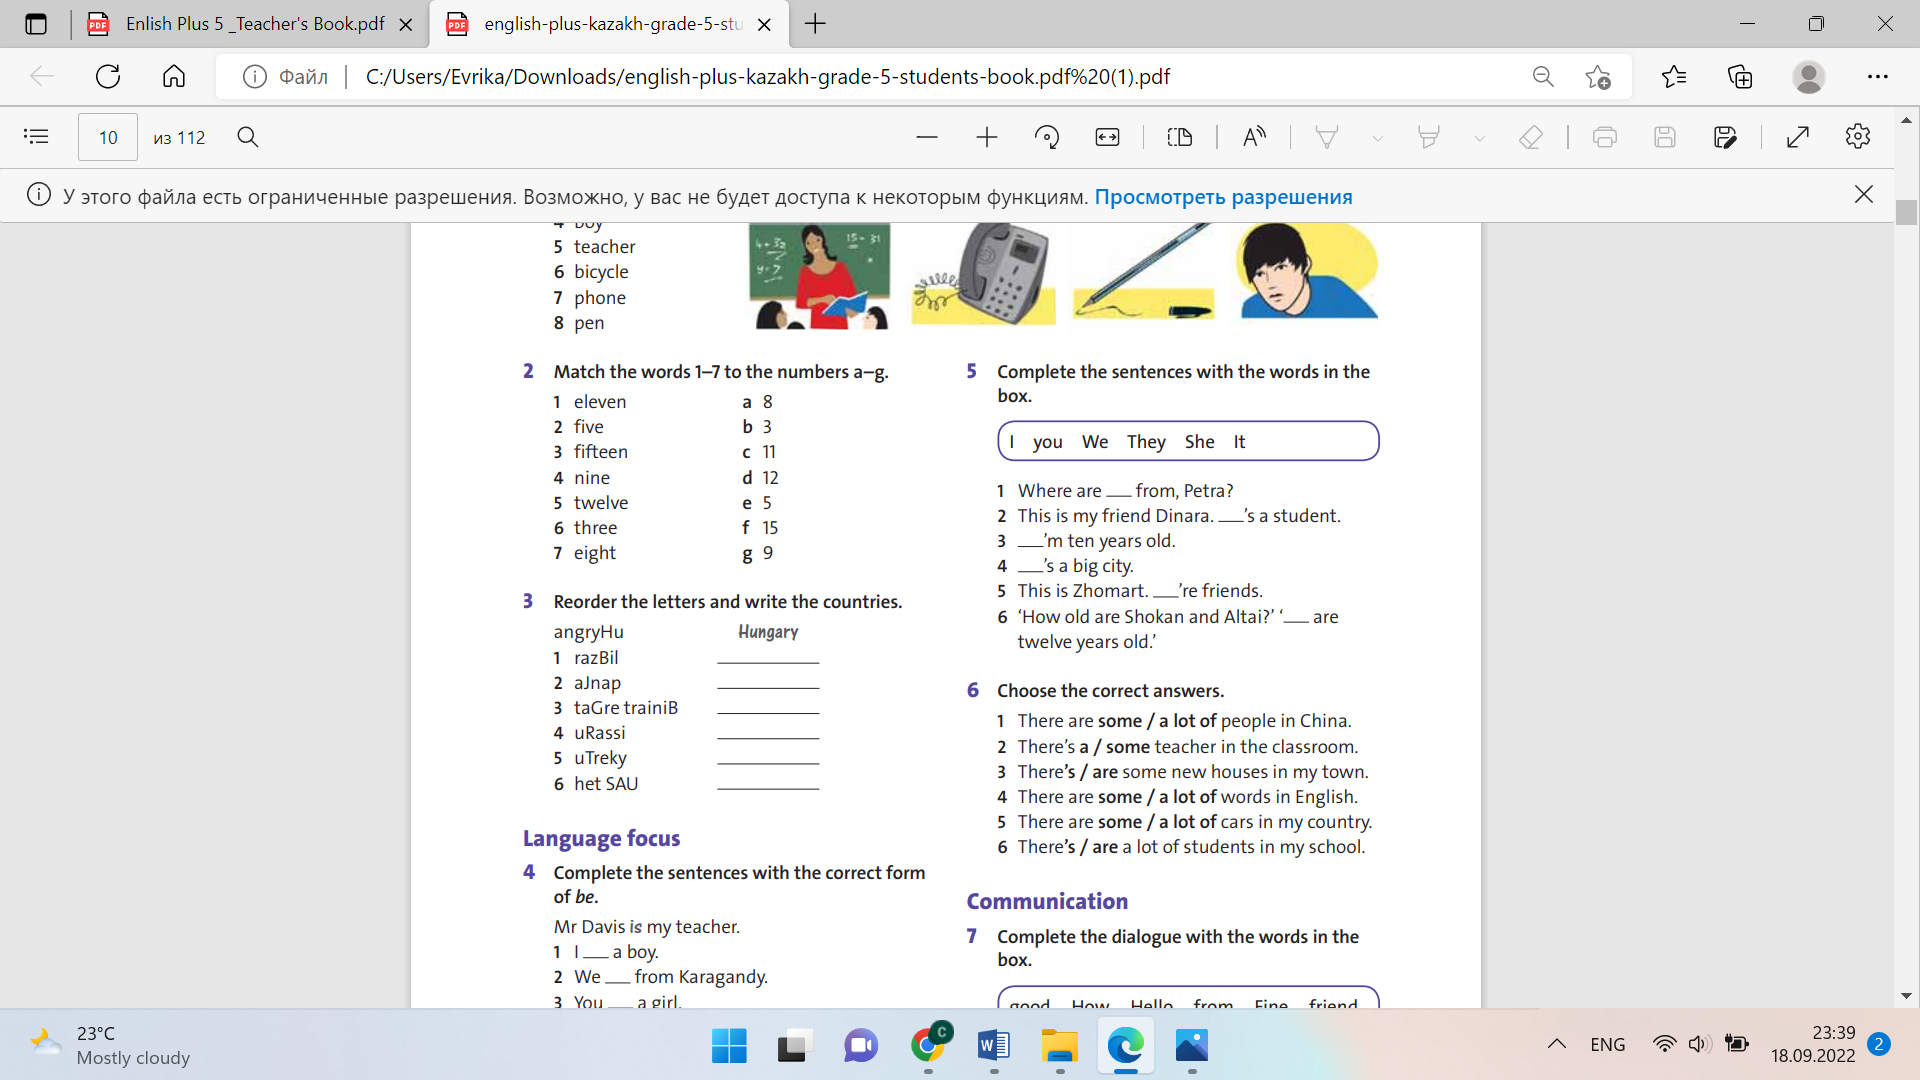Select the Draw pen tool
This screenshot has width=1920, height=1080.
coord(1327,137)
